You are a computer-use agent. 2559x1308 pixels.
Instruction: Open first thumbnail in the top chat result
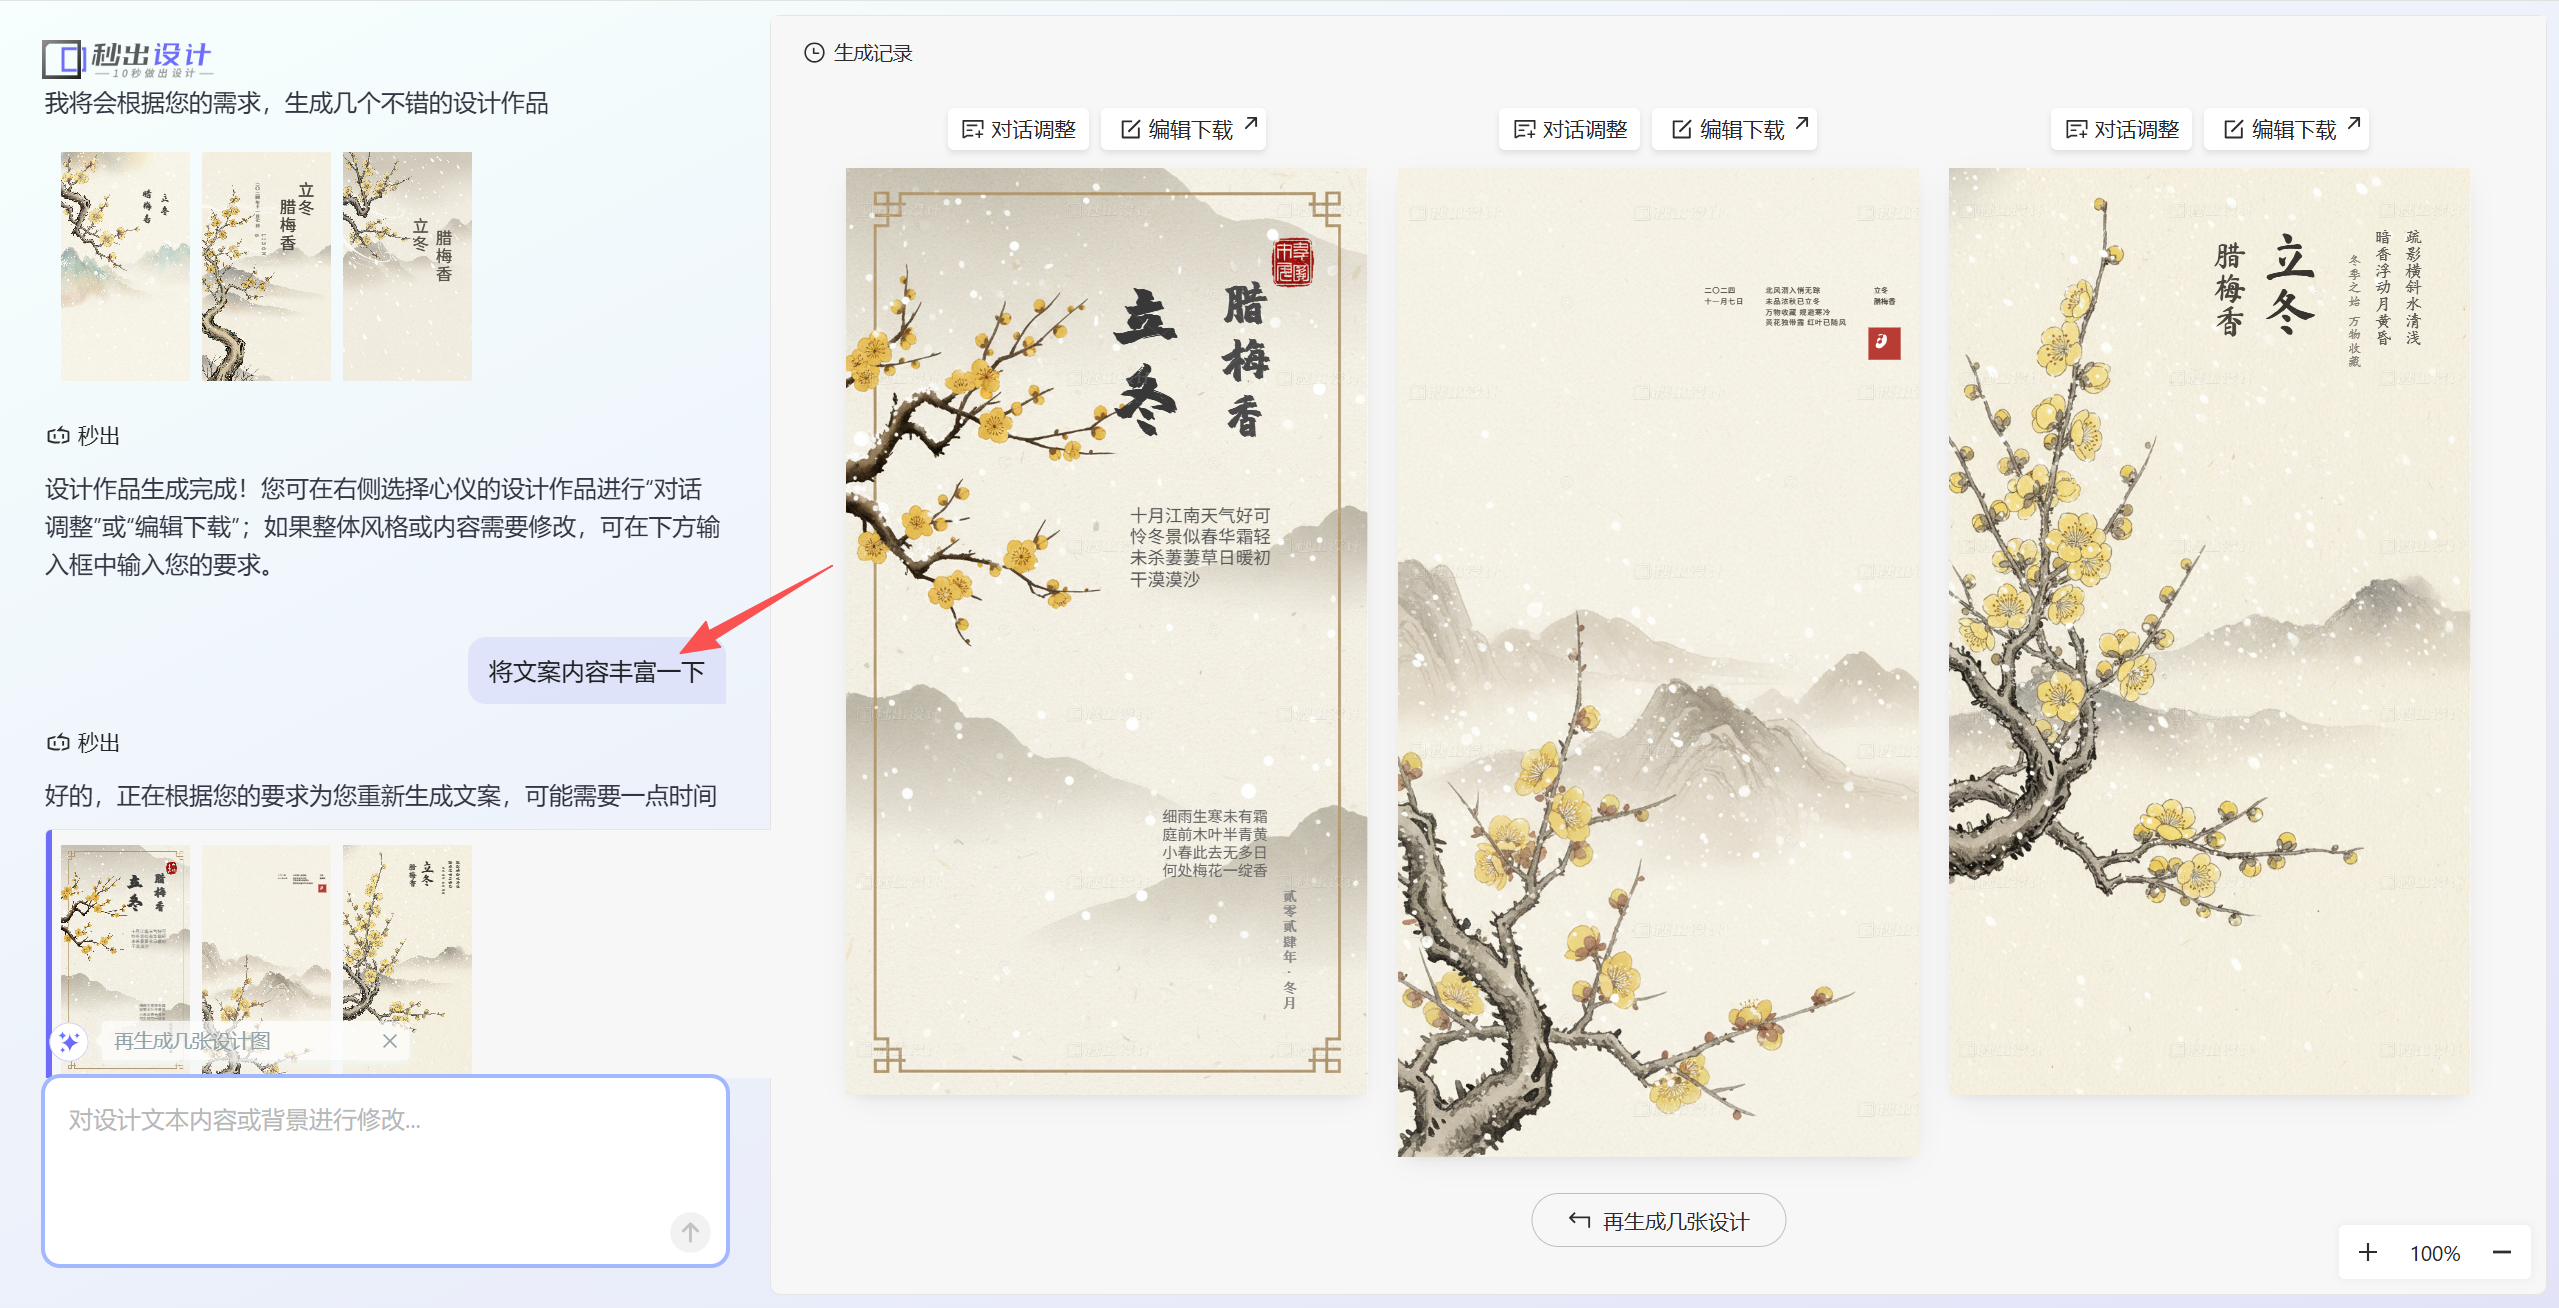(x=125, y=266)
